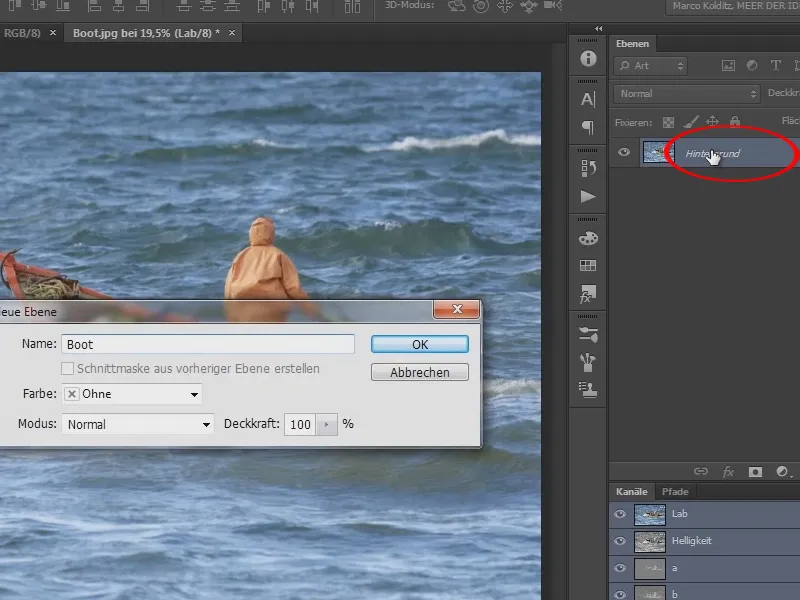Toggle lock position icon
800x600 pixels.
click(712, 121)
